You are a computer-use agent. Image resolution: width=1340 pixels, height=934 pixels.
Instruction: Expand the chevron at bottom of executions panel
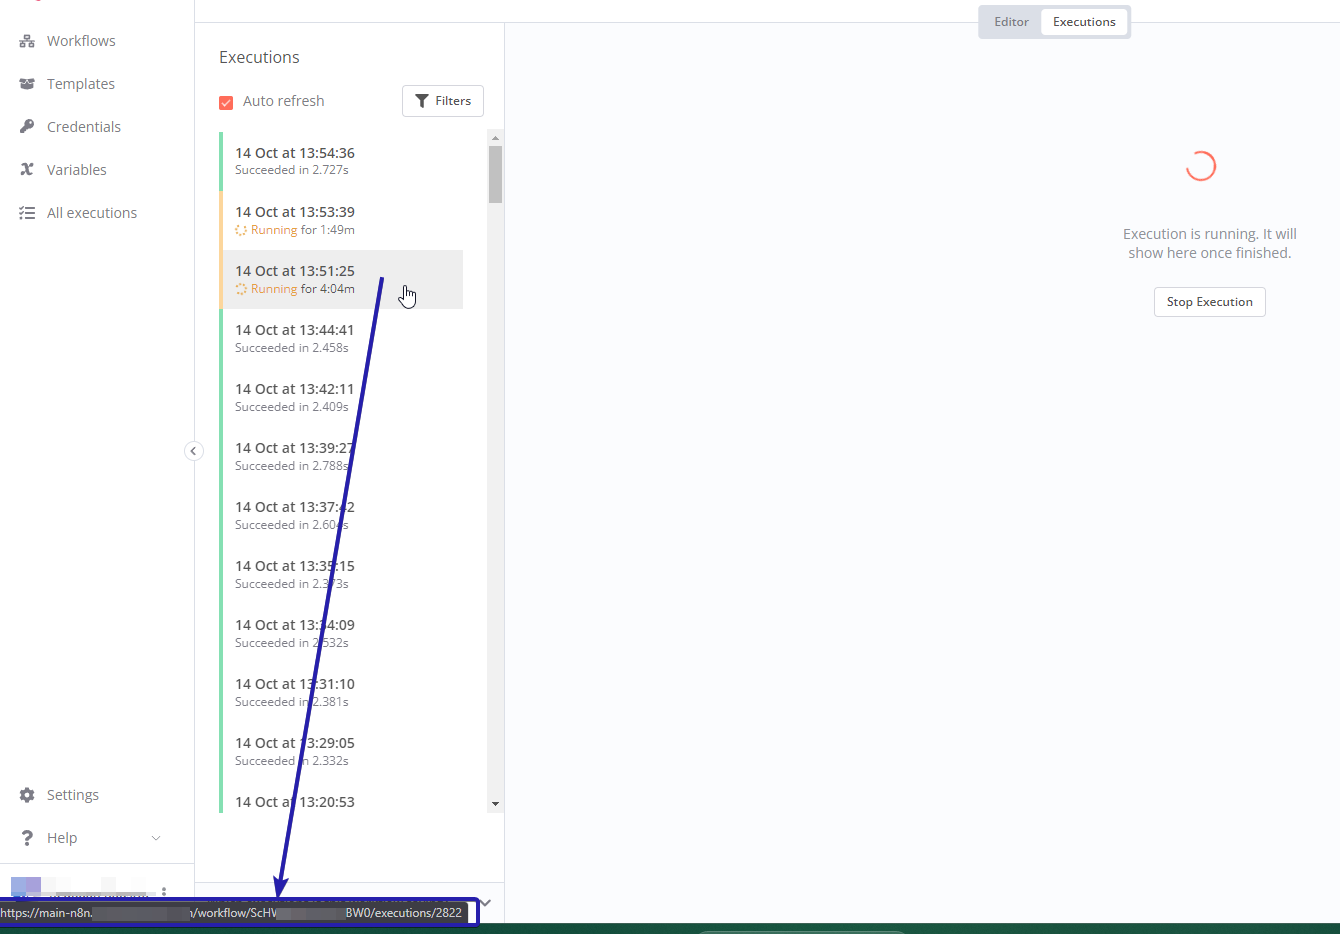[x=486, y=903]
